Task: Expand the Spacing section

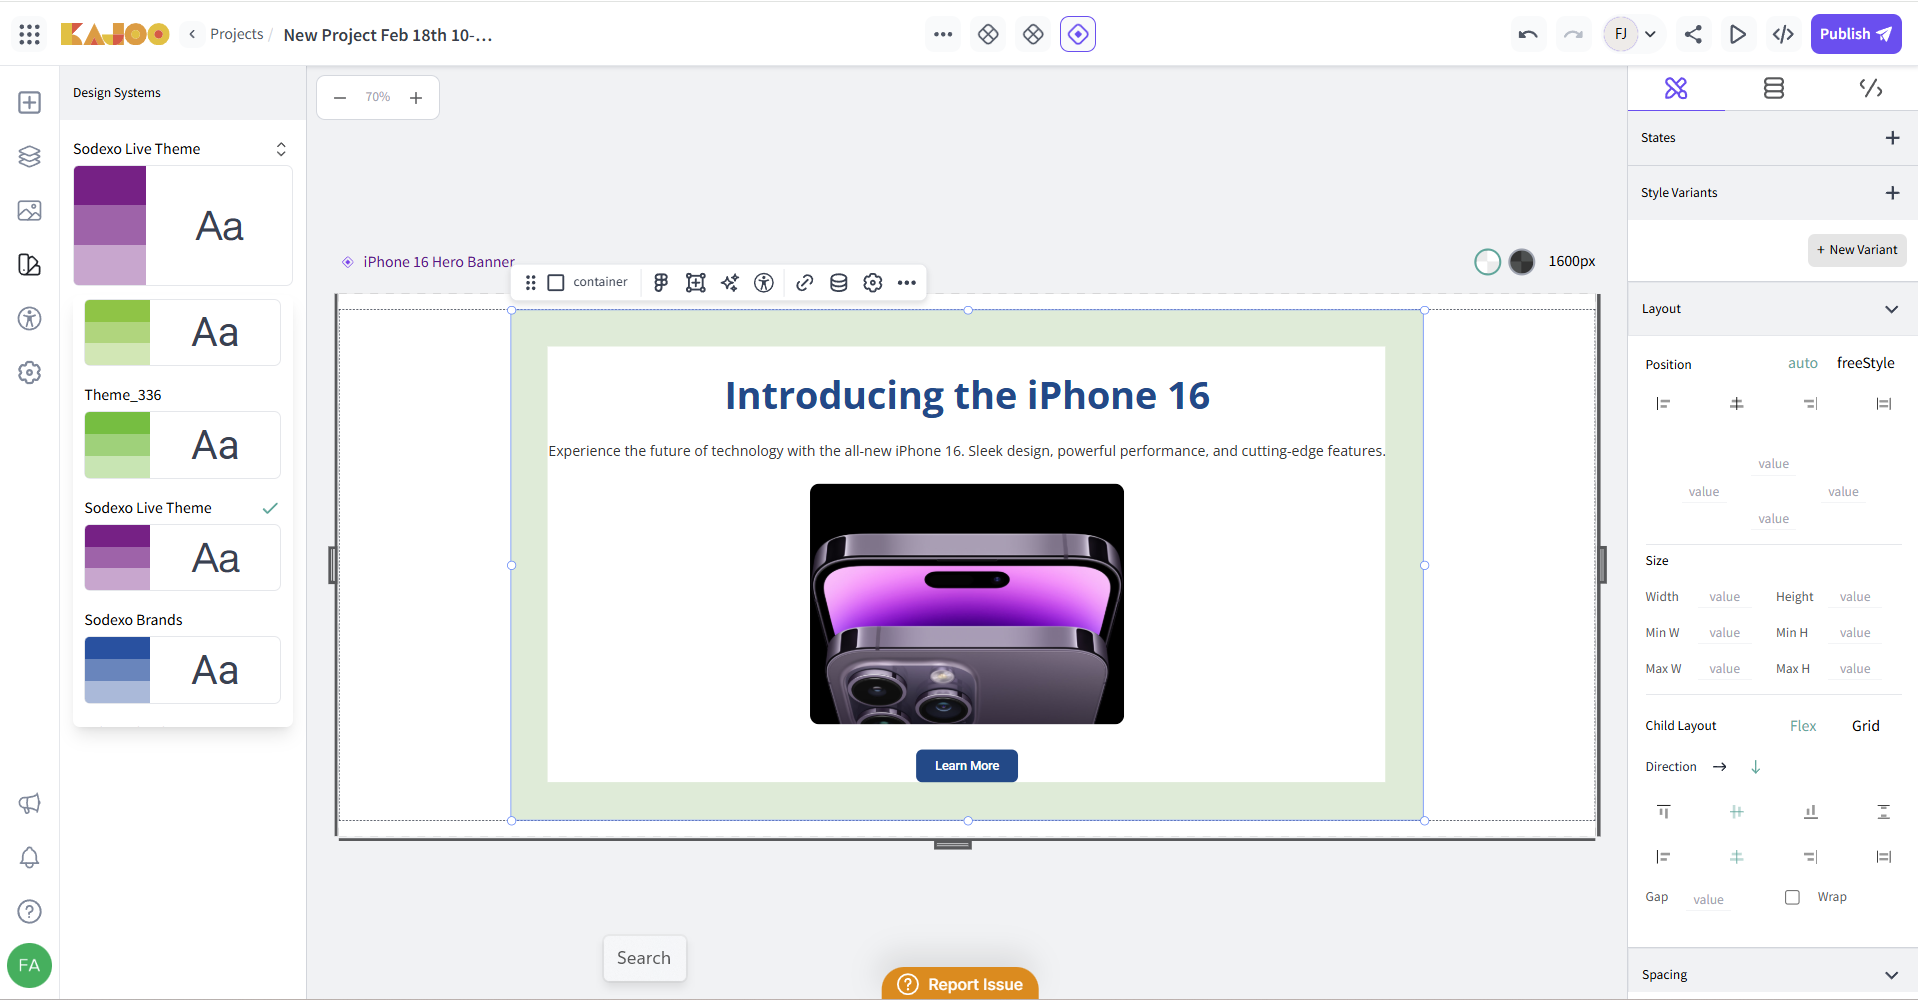Action: 1892,975
